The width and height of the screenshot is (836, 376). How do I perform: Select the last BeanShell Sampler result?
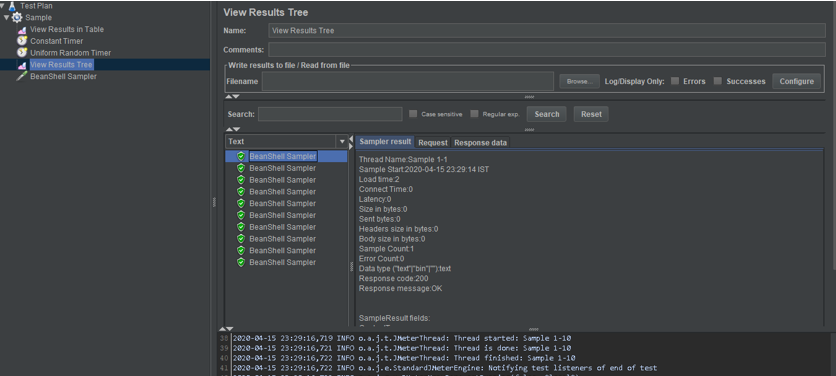click(283, 262)
